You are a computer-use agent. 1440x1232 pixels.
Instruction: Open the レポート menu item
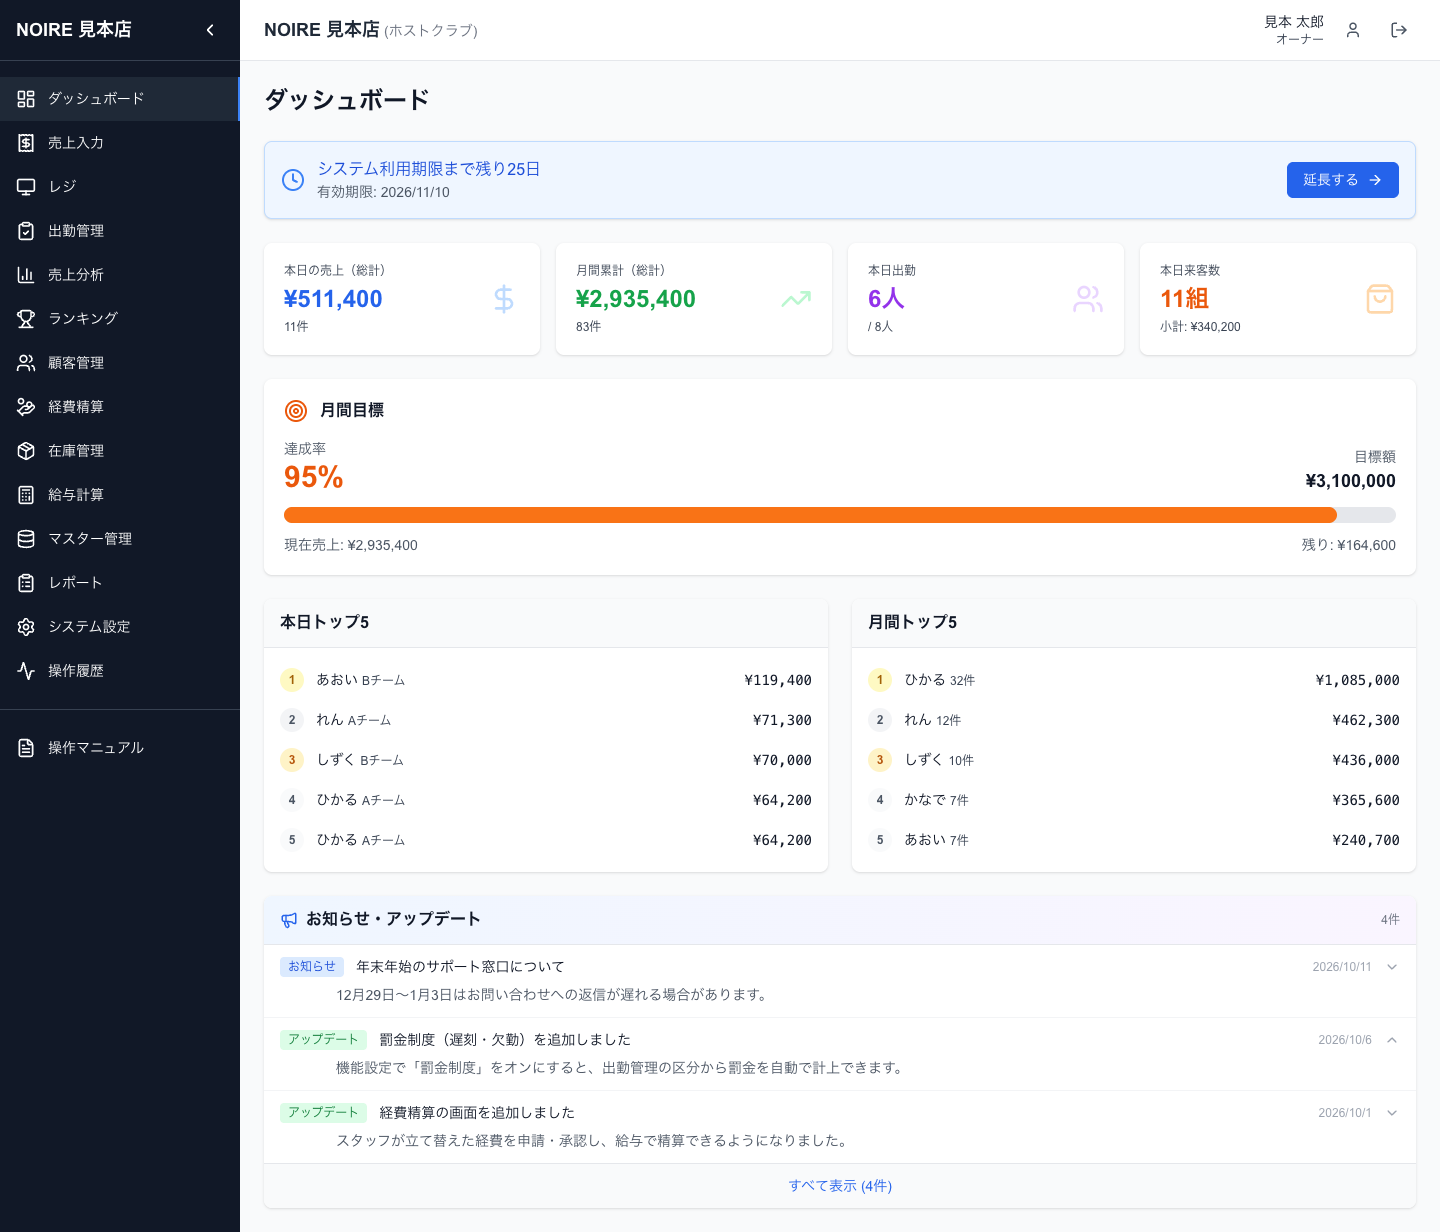pyautogui.click(x=120, y=583)
